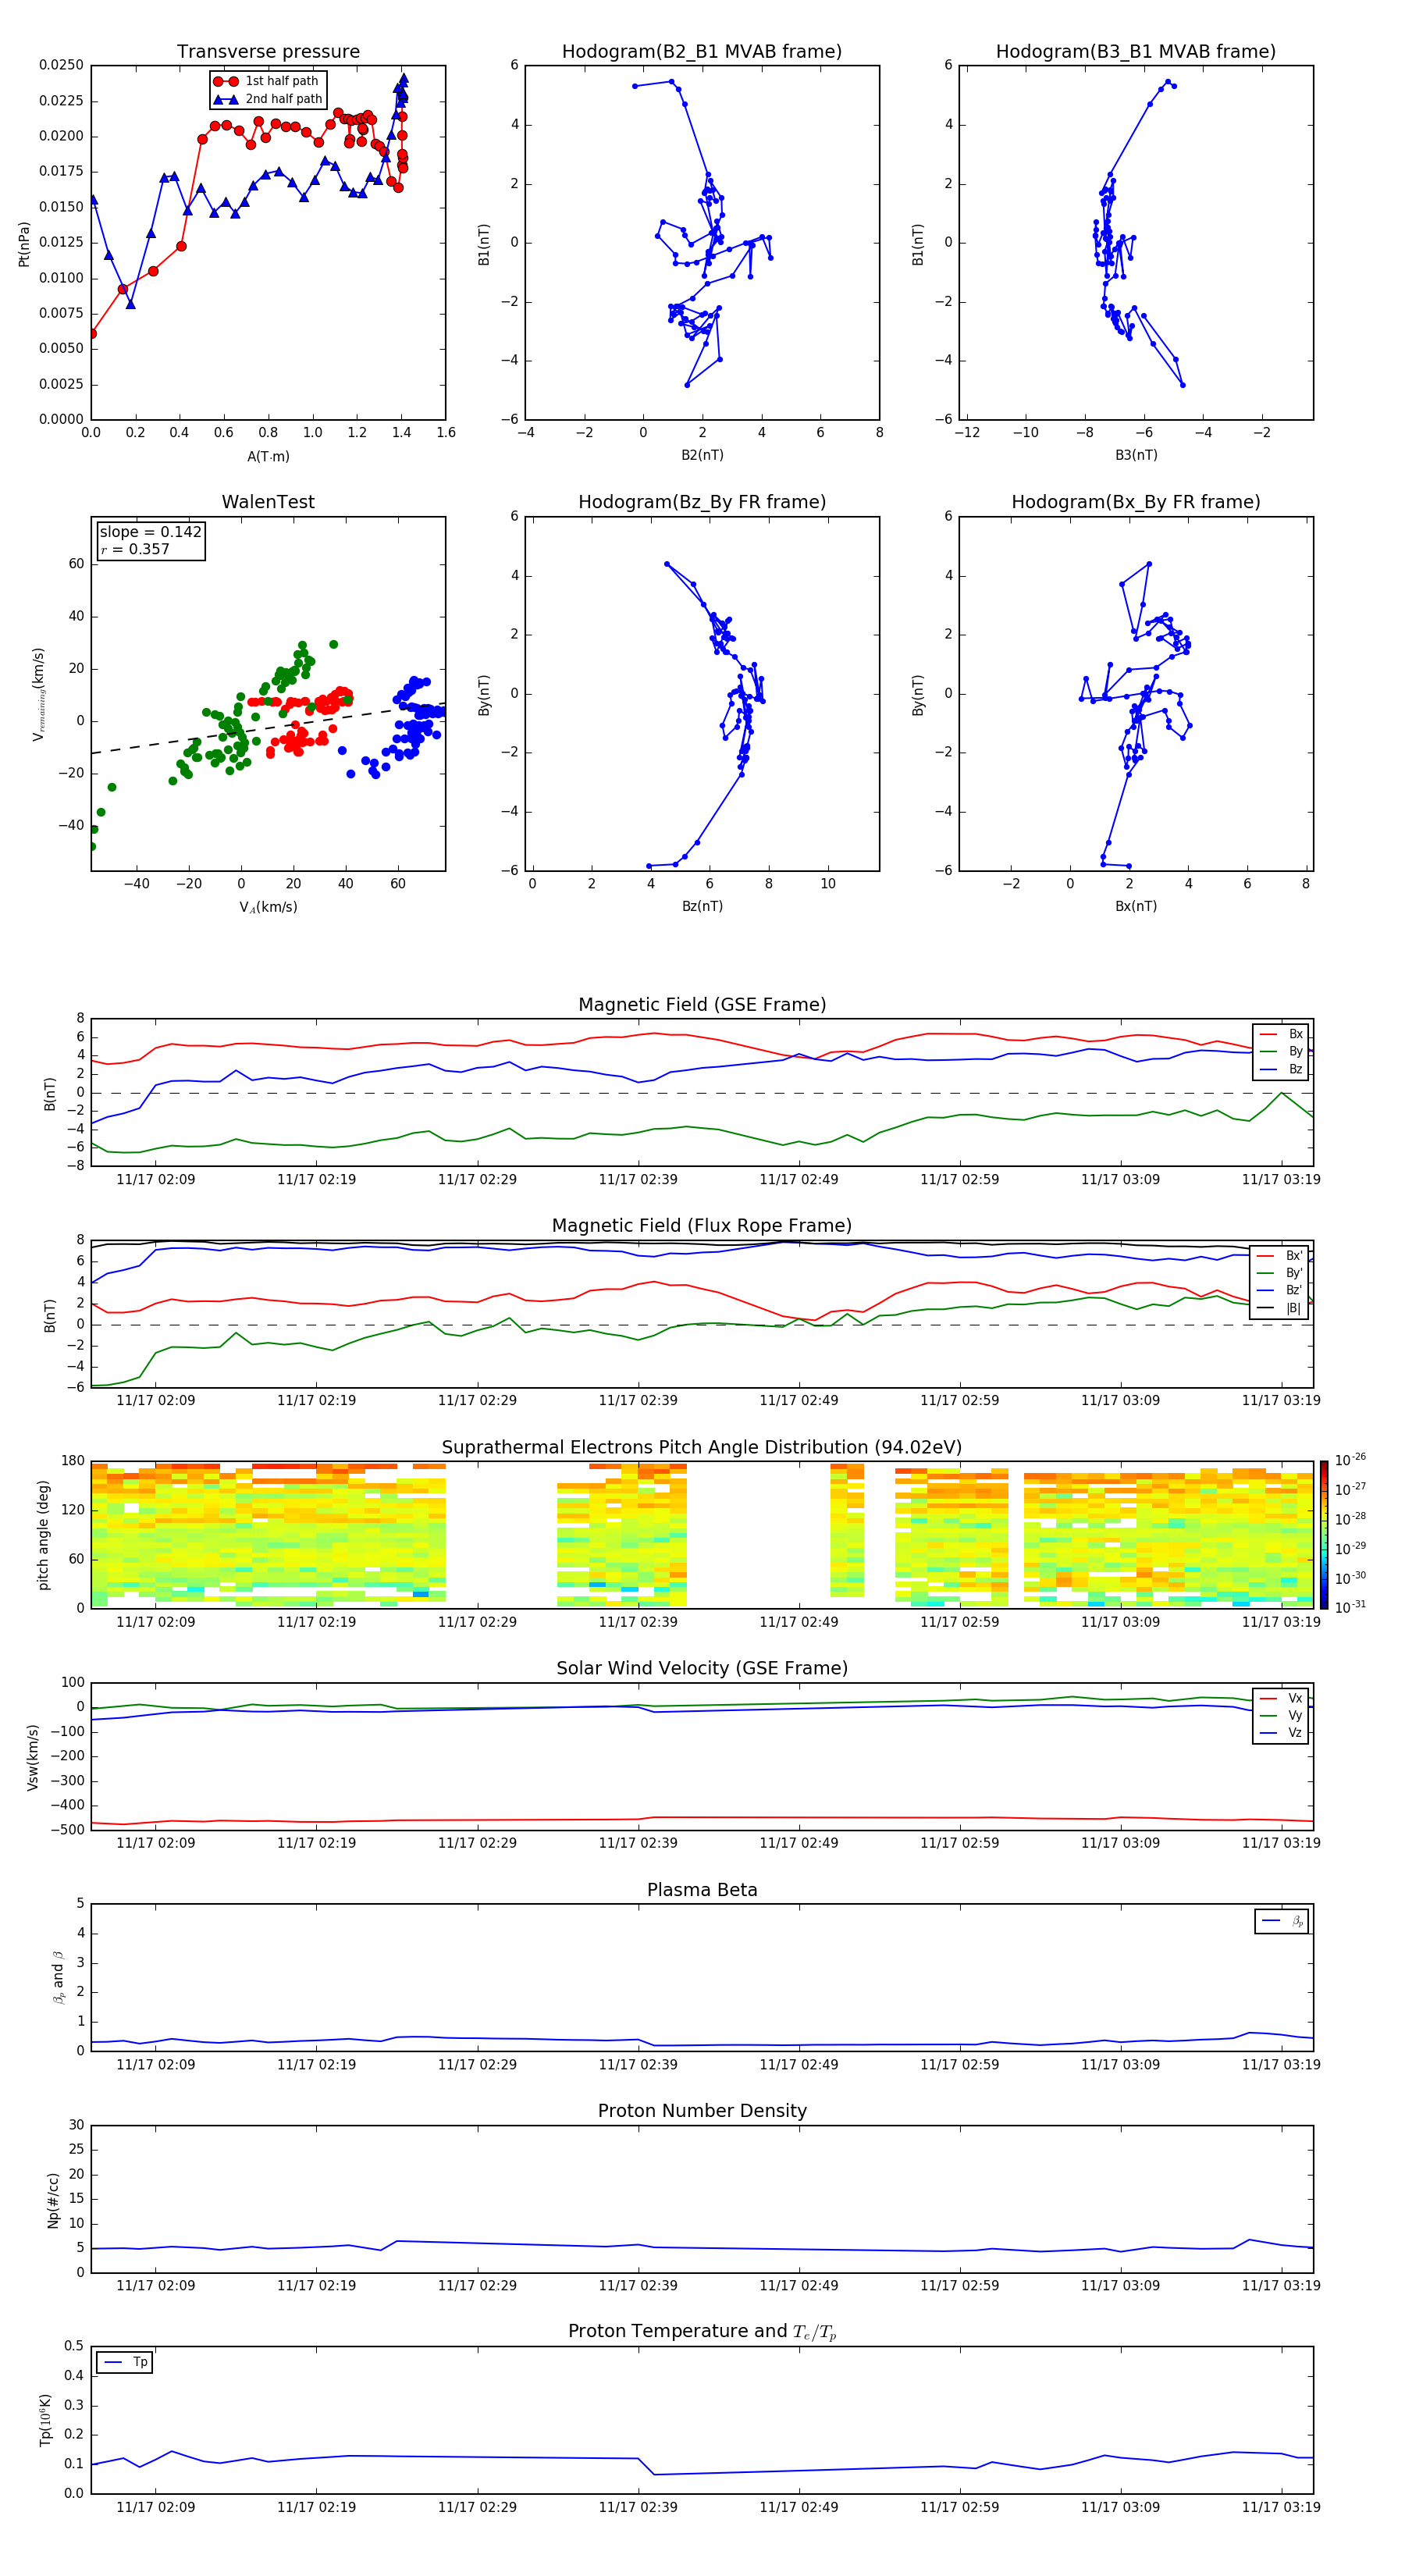Click '11/17 02:49' tick under pitch angle plot
Viewport: 1405px width, 2576px height.
coord(799,1622)
